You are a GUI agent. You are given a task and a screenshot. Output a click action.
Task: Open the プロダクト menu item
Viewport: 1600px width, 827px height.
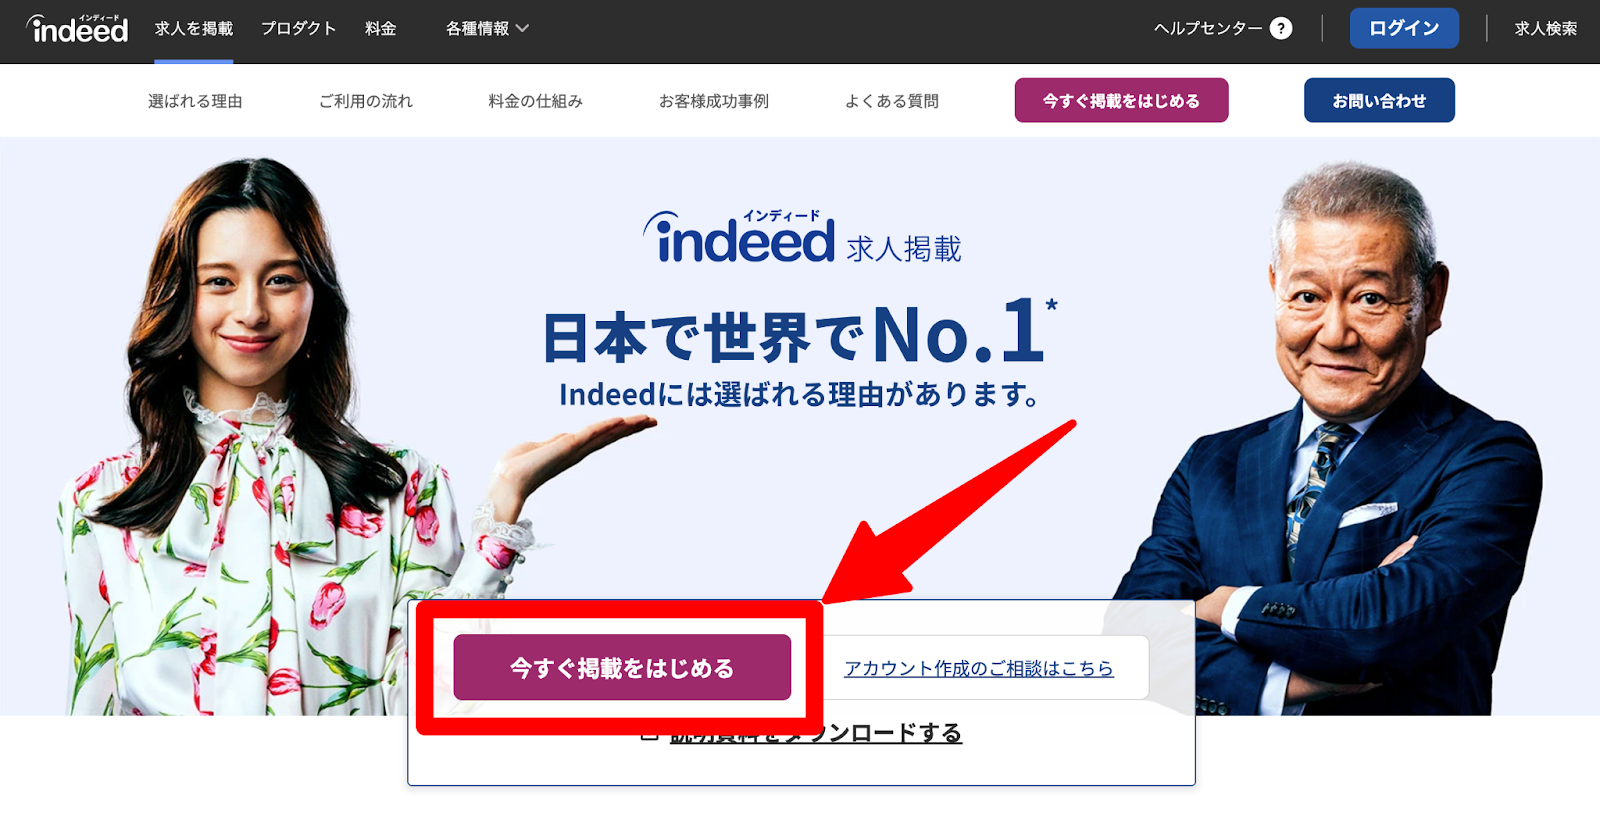click(299, 29)
